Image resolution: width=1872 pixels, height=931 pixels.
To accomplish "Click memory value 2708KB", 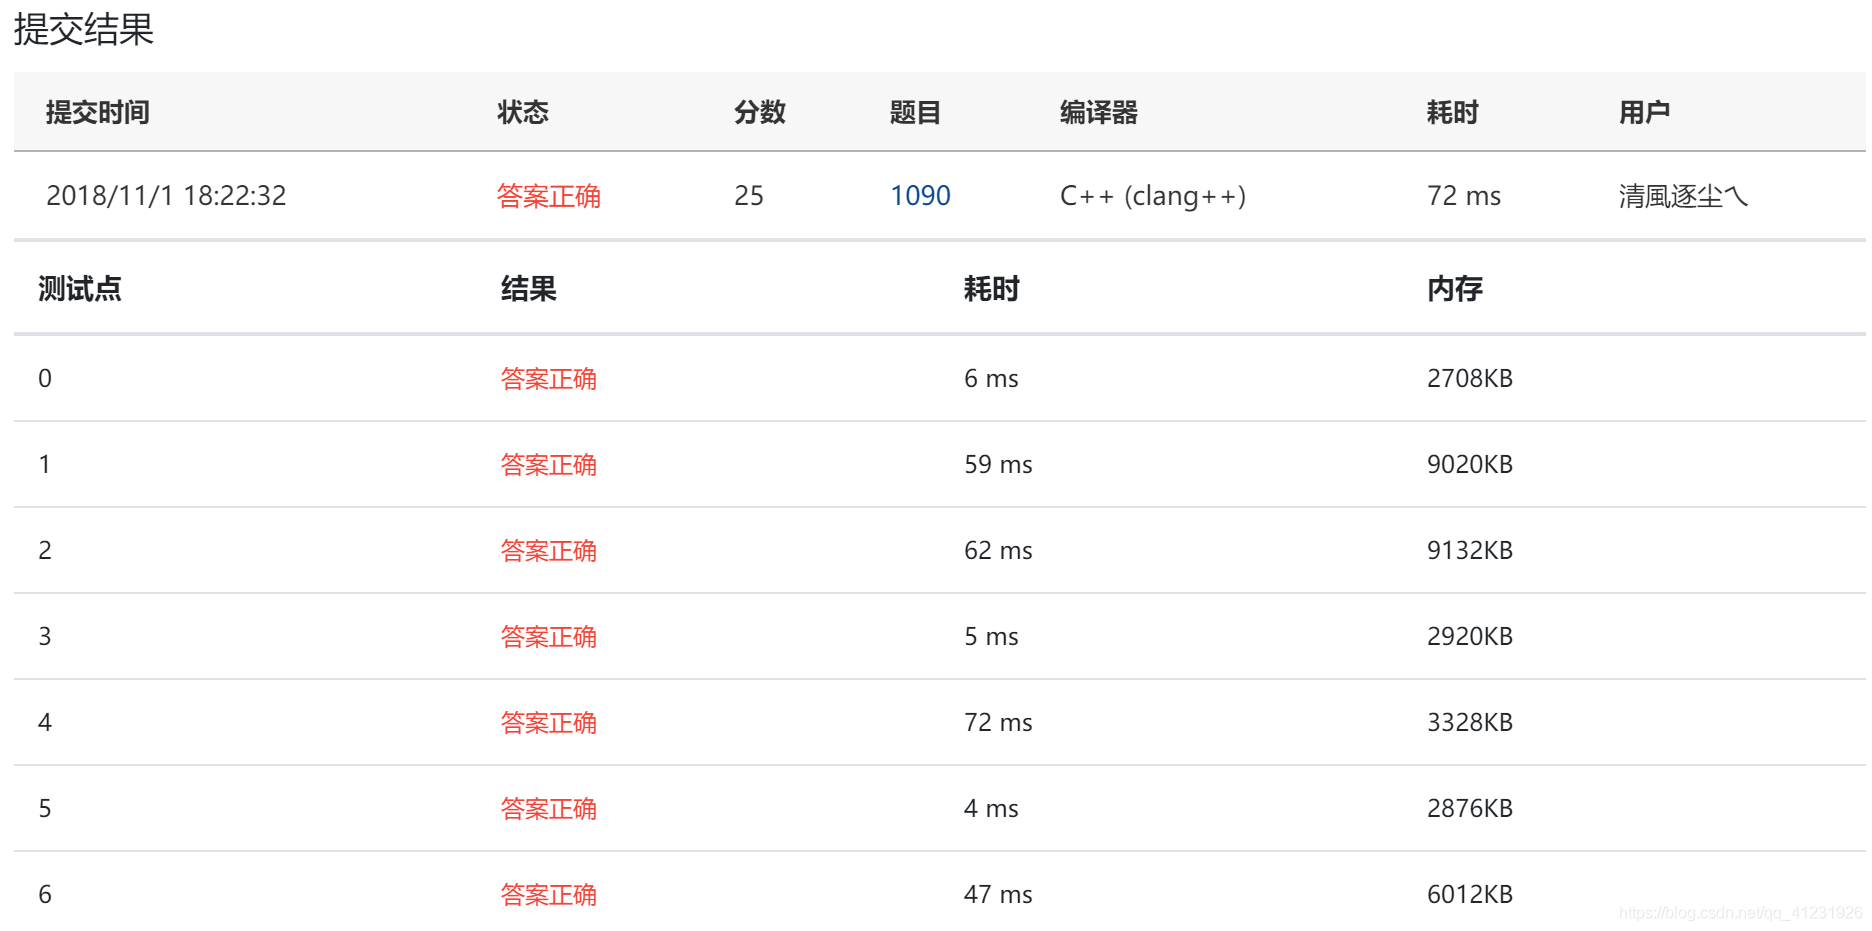I will 1470,379.
